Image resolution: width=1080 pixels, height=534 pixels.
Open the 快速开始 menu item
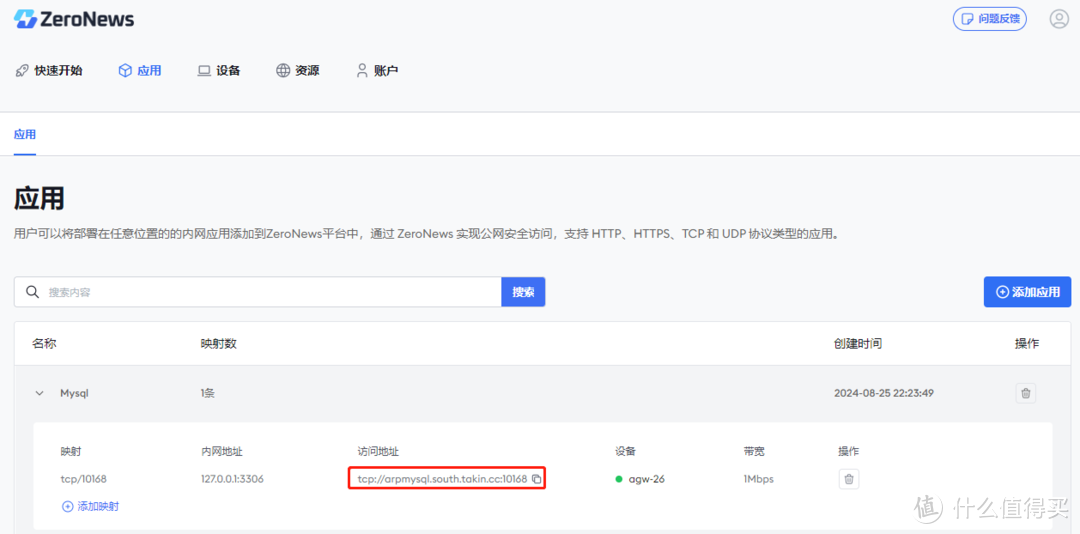pyautogui.click(x=48, y=70)
